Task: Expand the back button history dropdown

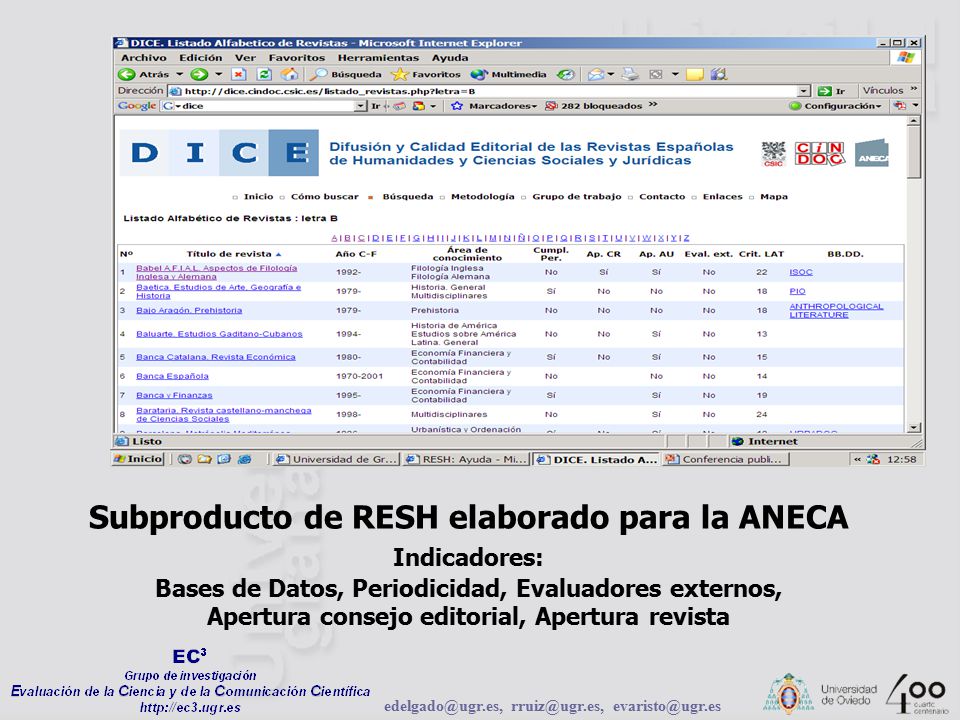Action: (179, 75)
